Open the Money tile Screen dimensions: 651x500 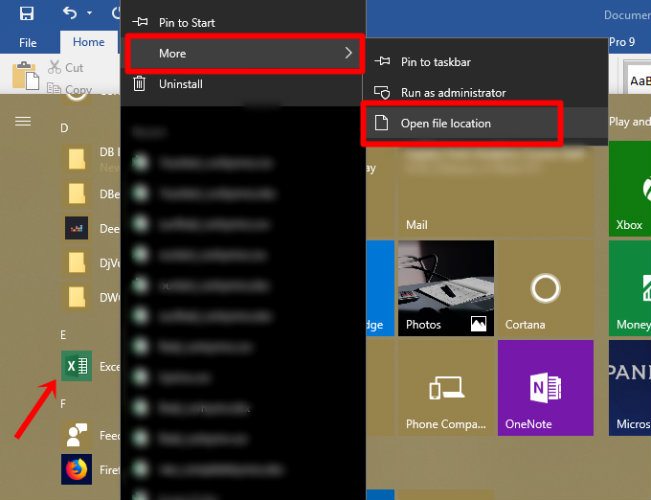(x=630, y=288)
